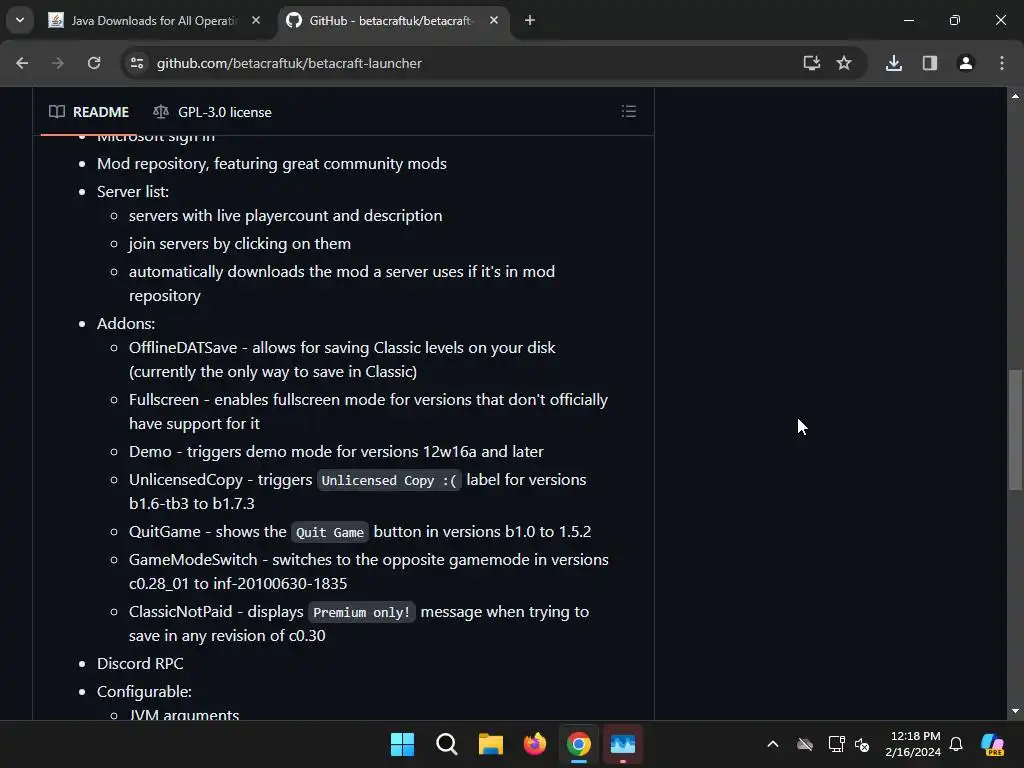Open the Chrome three-dot menu
The height and width of the screenshot is (768, 1024).
click(1002, 63)
